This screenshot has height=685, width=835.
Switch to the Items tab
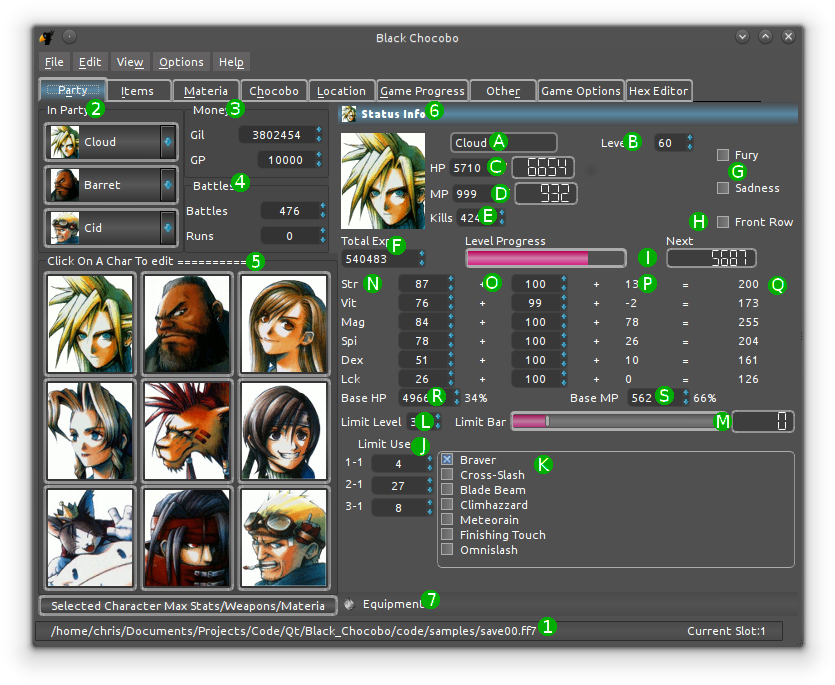(137, 91)
